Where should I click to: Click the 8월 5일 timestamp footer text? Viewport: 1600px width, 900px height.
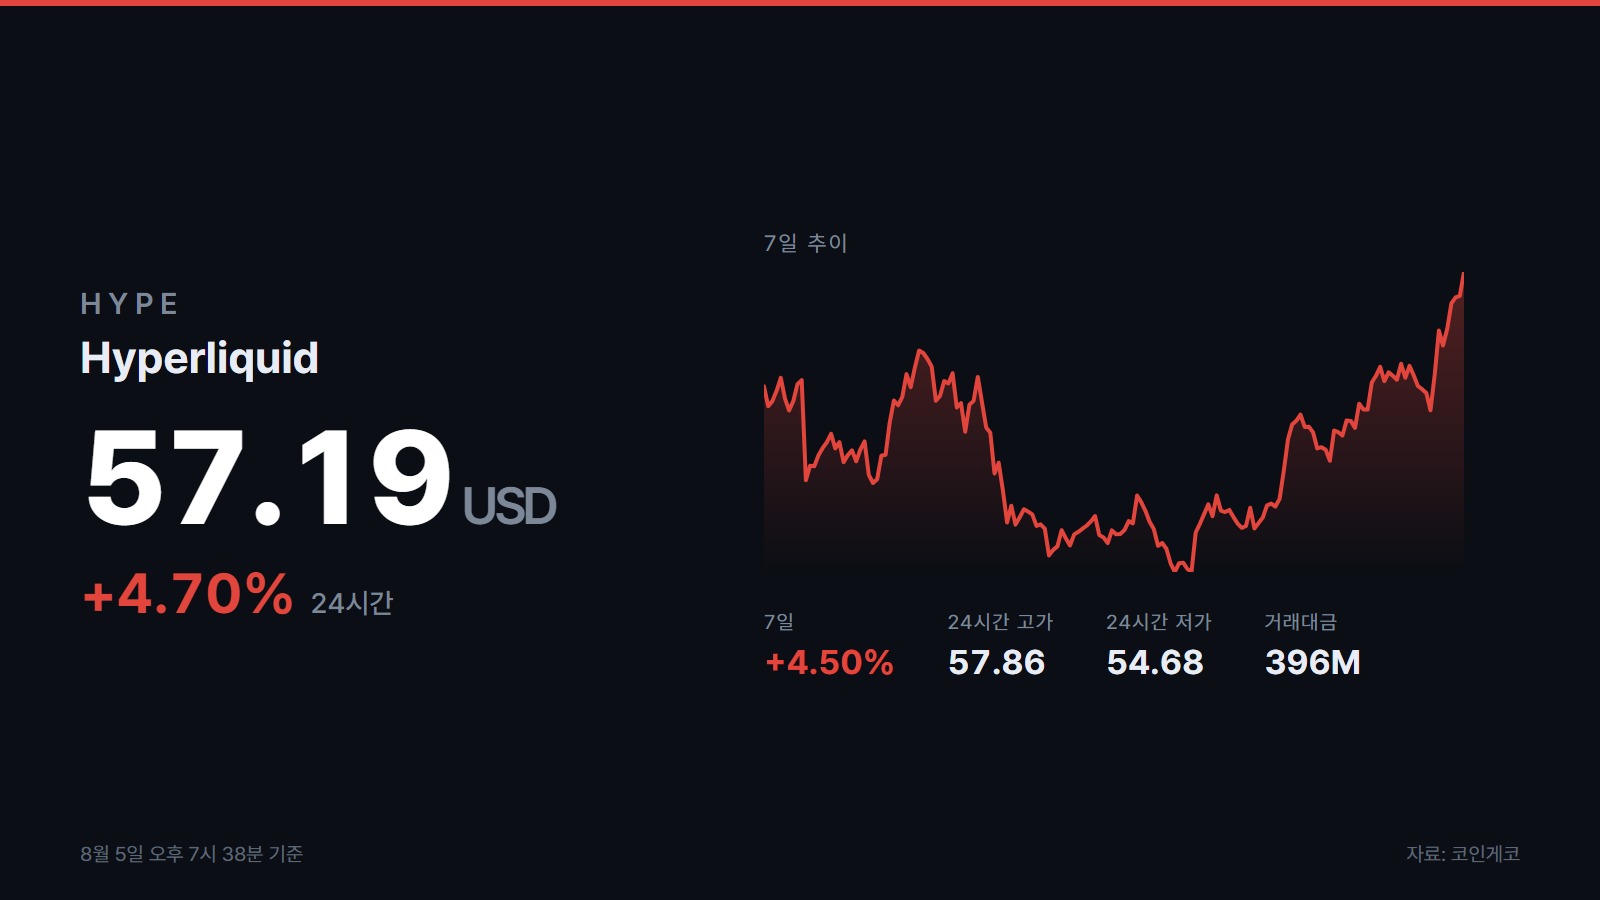coord(191,854)
